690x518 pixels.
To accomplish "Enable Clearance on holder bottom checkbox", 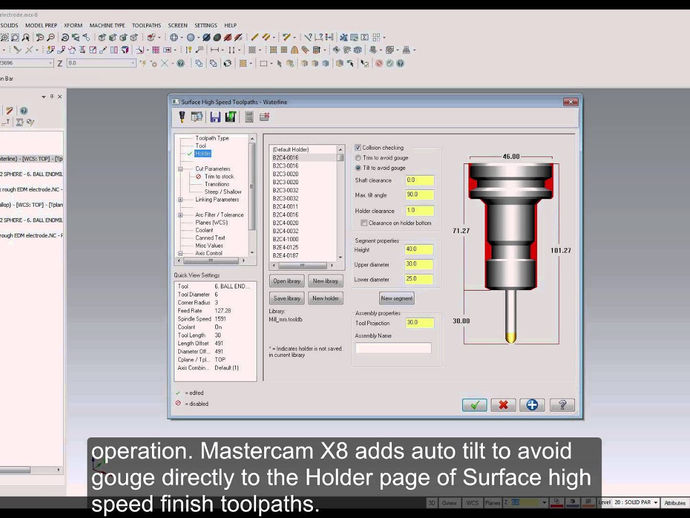I will tap(364, 223).
